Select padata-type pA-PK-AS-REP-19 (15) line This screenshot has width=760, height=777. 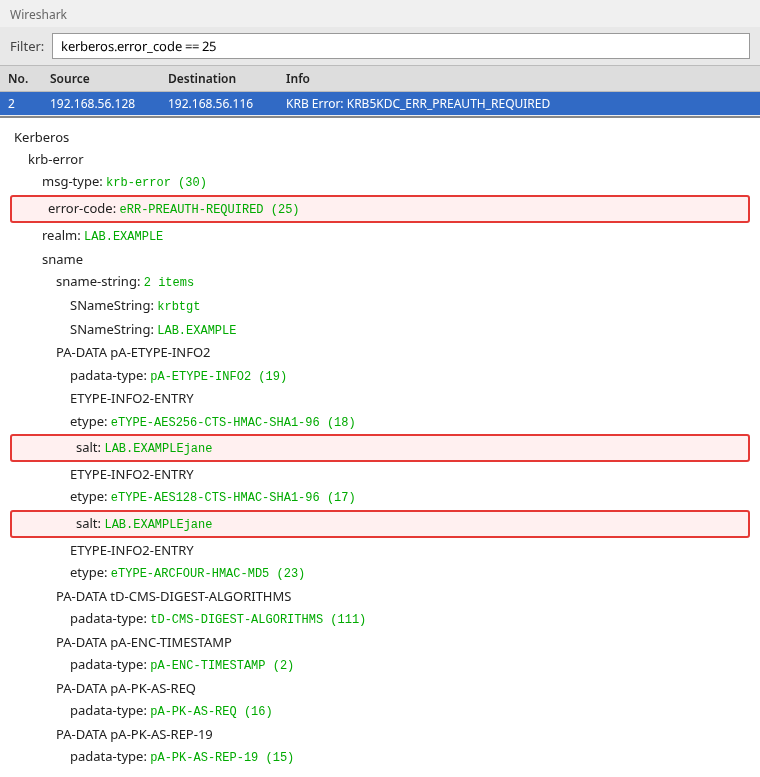pos(182,757)
